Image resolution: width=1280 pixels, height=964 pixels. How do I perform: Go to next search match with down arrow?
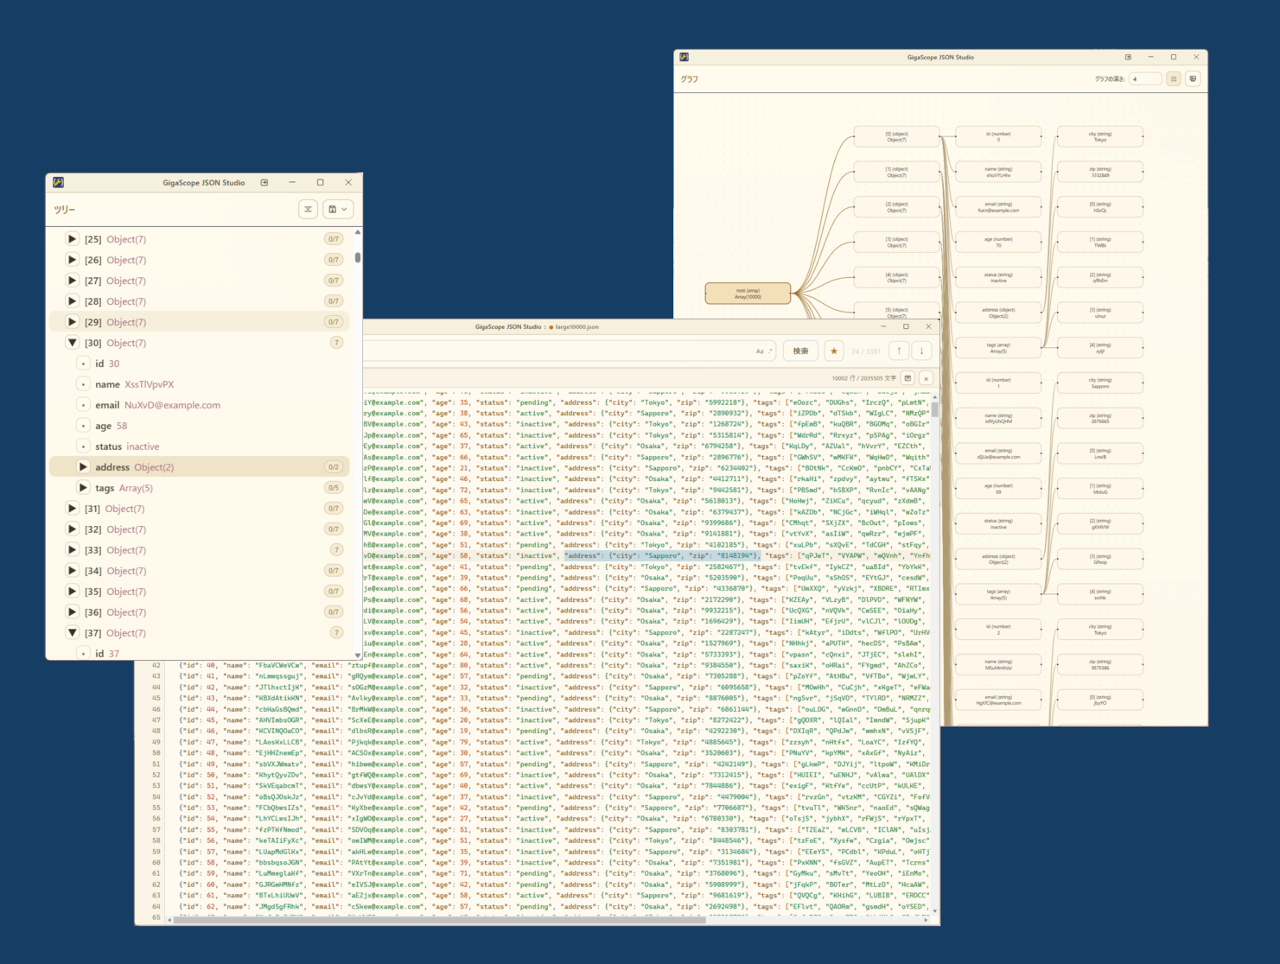922,351
